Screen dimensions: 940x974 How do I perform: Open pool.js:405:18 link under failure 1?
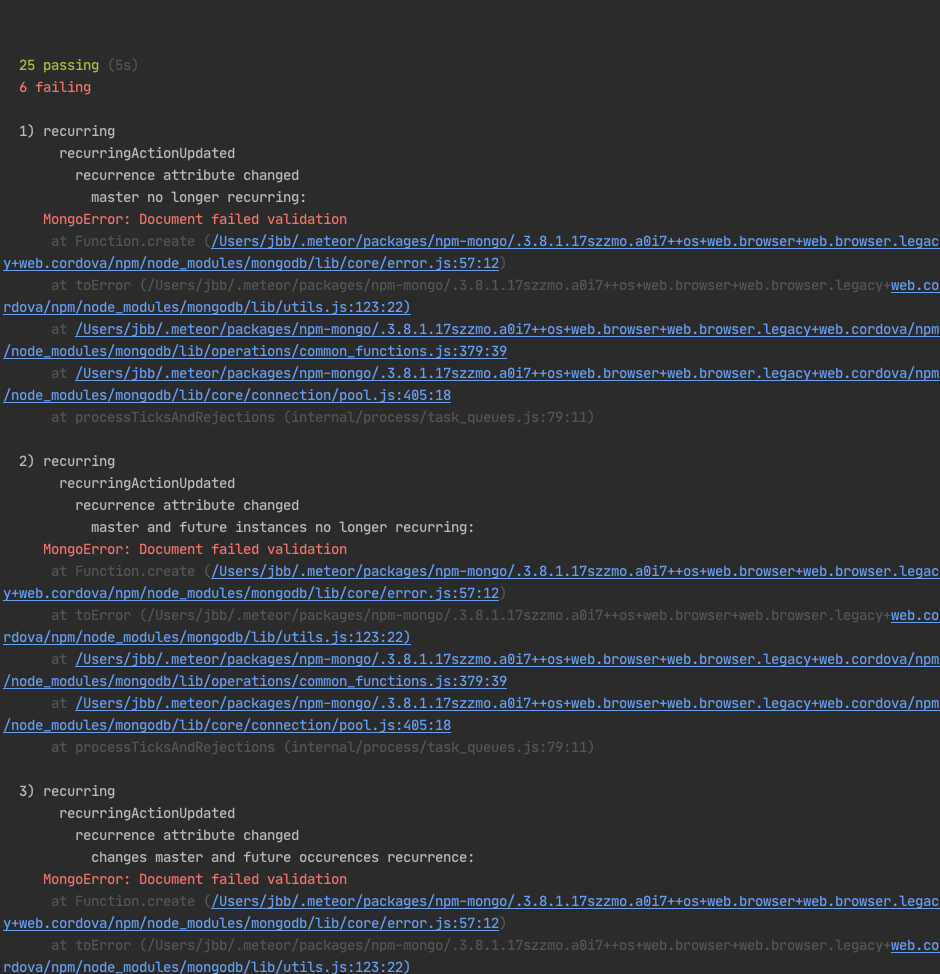pyautogui.click(x=227, y=396)
